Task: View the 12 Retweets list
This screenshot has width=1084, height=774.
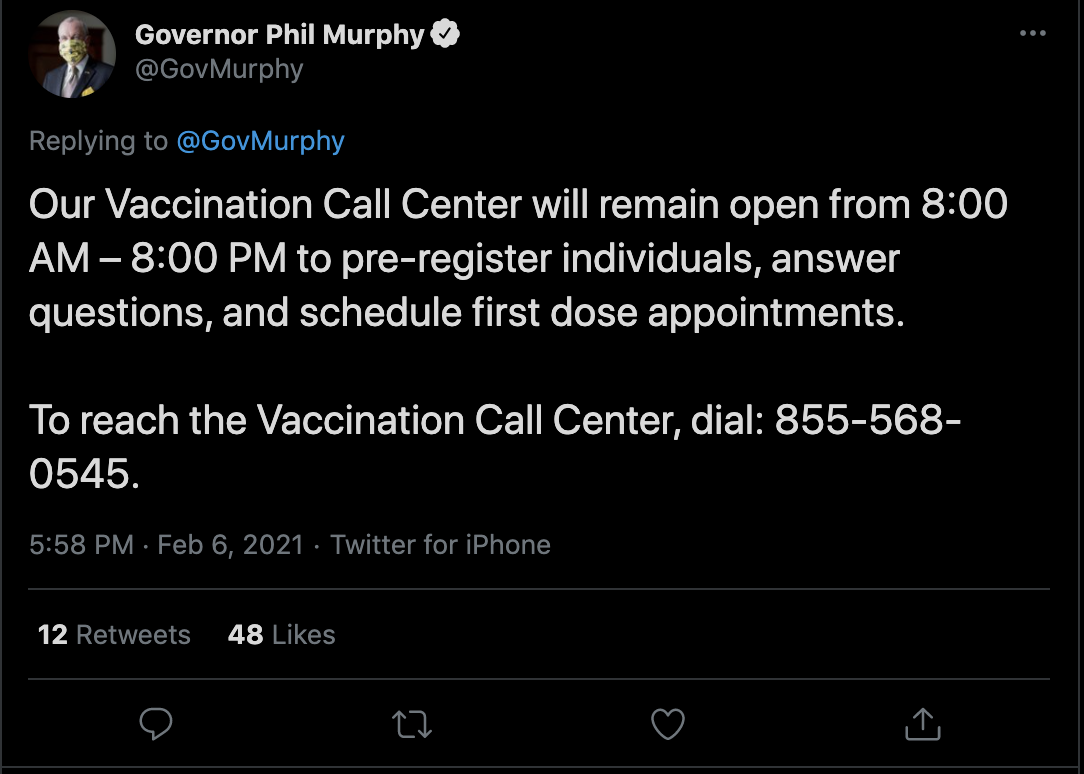Action: (x=114, y=635)
